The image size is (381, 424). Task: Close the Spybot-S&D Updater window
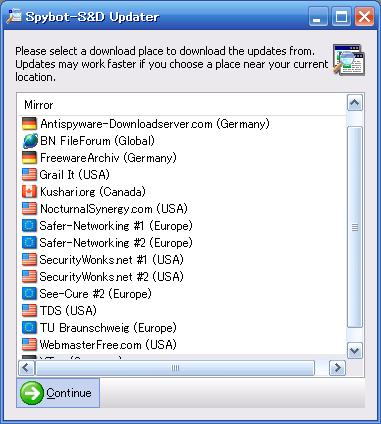pyautogui.click(x=364, y=17)
